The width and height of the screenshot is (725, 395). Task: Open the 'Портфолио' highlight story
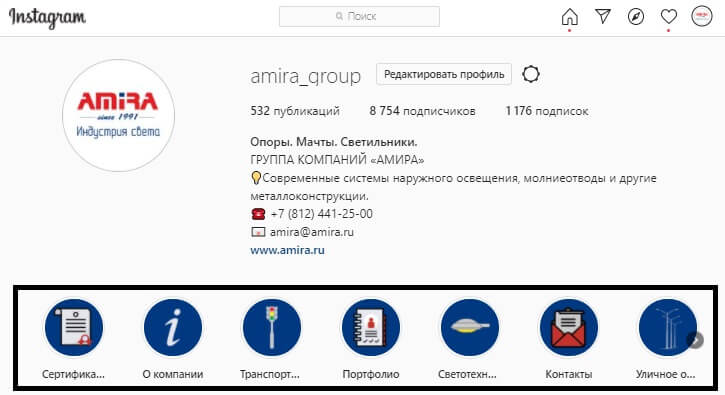point(370,327)
